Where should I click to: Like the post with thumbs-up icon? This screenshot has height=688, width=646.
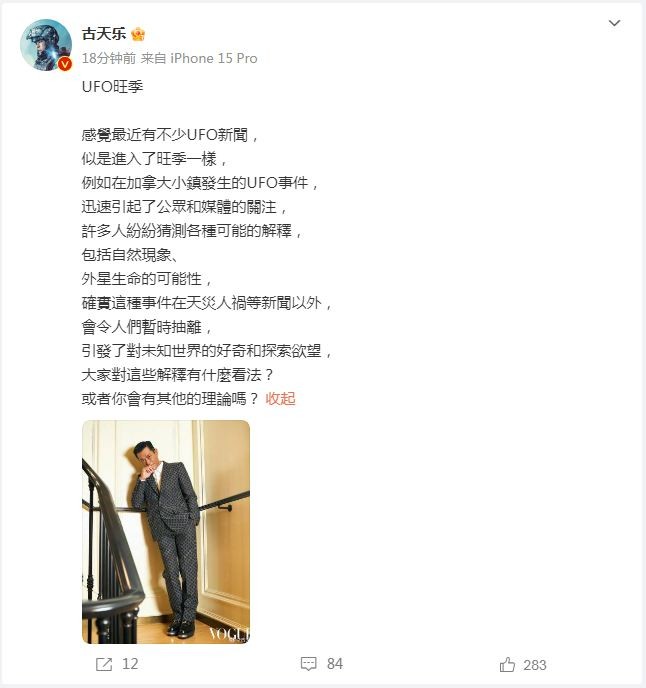click(x=507, y=664)
